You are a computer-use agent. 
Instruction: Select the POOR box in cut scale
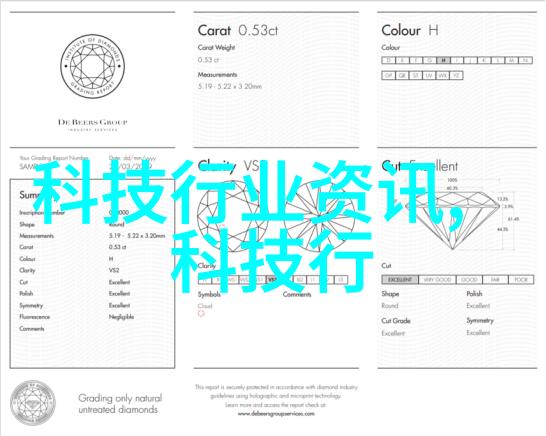(521, 280)
